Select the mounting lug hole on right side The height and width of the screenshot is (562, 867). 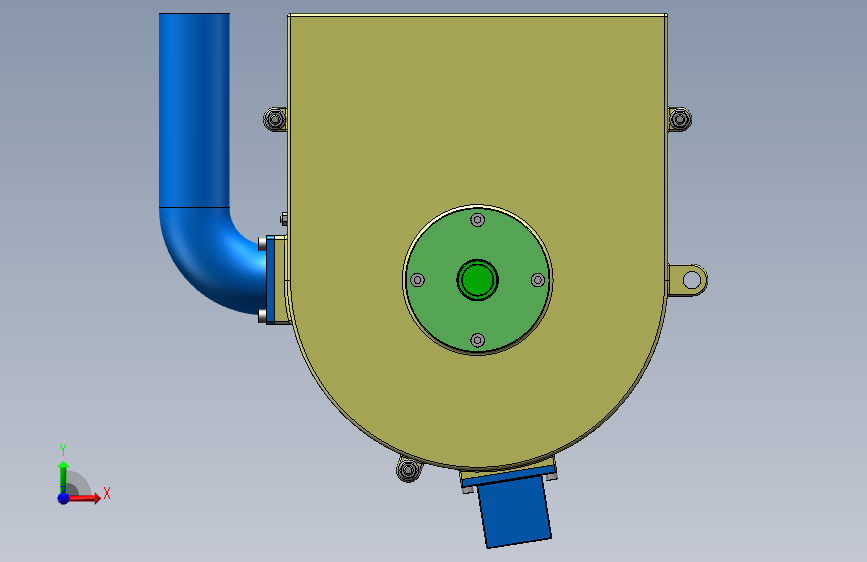(691, 280)
